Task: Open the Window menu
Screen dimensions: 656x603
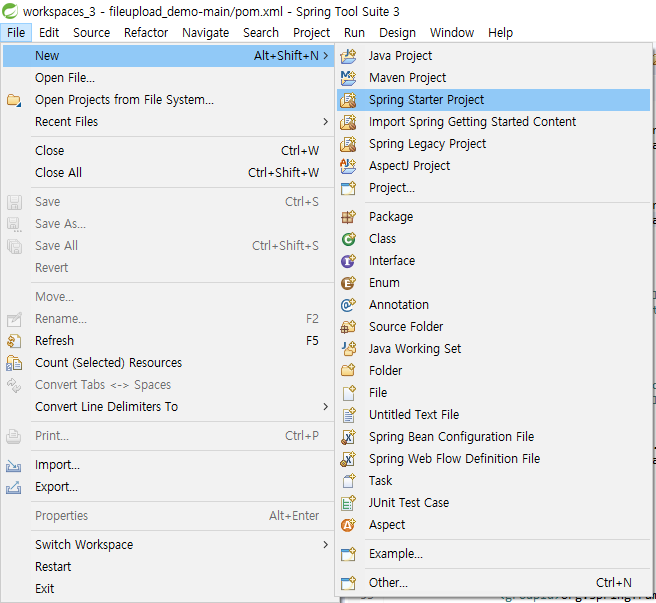Action: [x=452, y=33]
